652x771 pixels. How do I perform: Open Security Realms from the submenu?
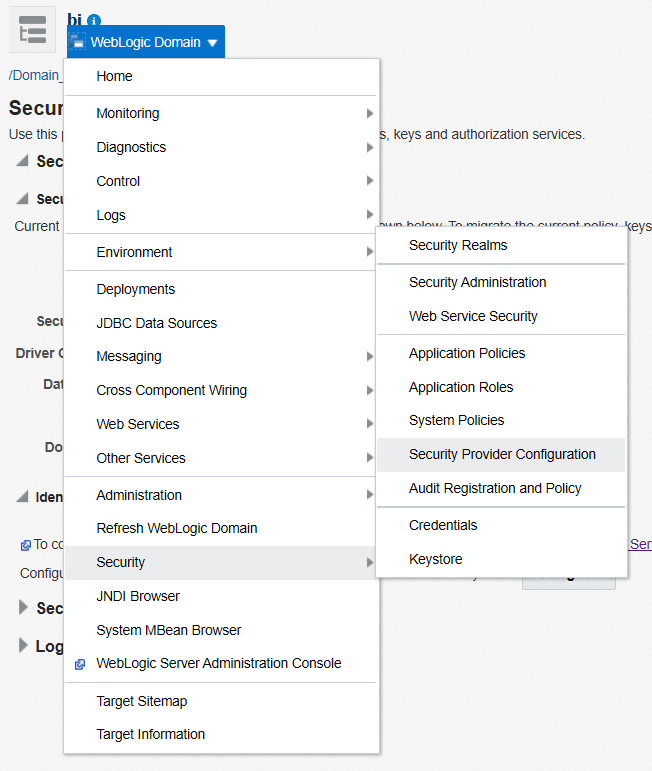pyautogui.click(x=457, y=245)
